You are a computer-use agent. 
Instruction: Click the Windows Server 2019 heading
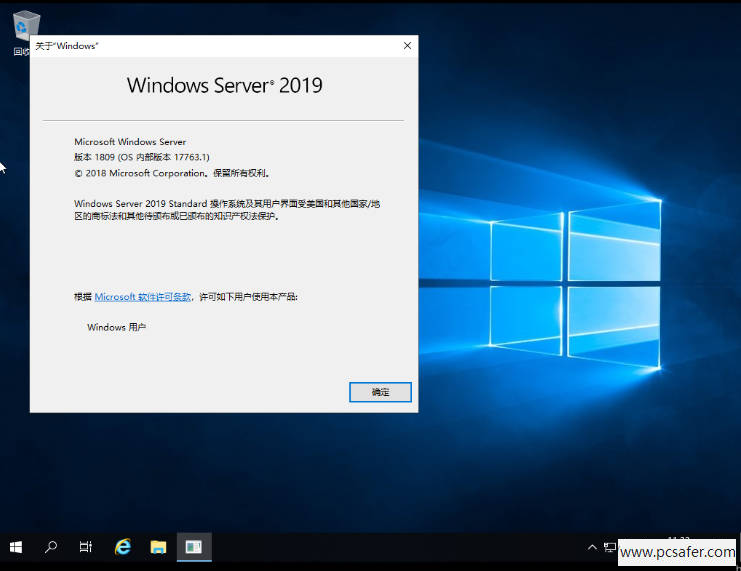224,85
